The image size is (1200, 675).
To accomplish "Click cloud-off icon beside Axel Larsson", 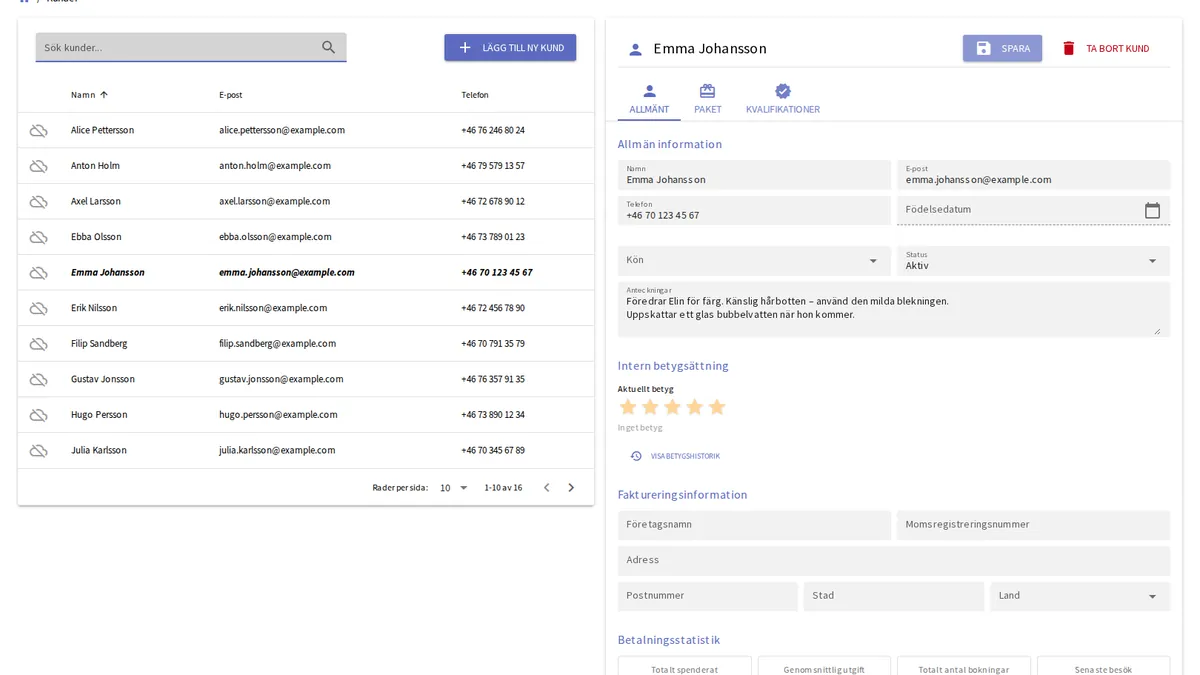I will [x=38, y=201].
